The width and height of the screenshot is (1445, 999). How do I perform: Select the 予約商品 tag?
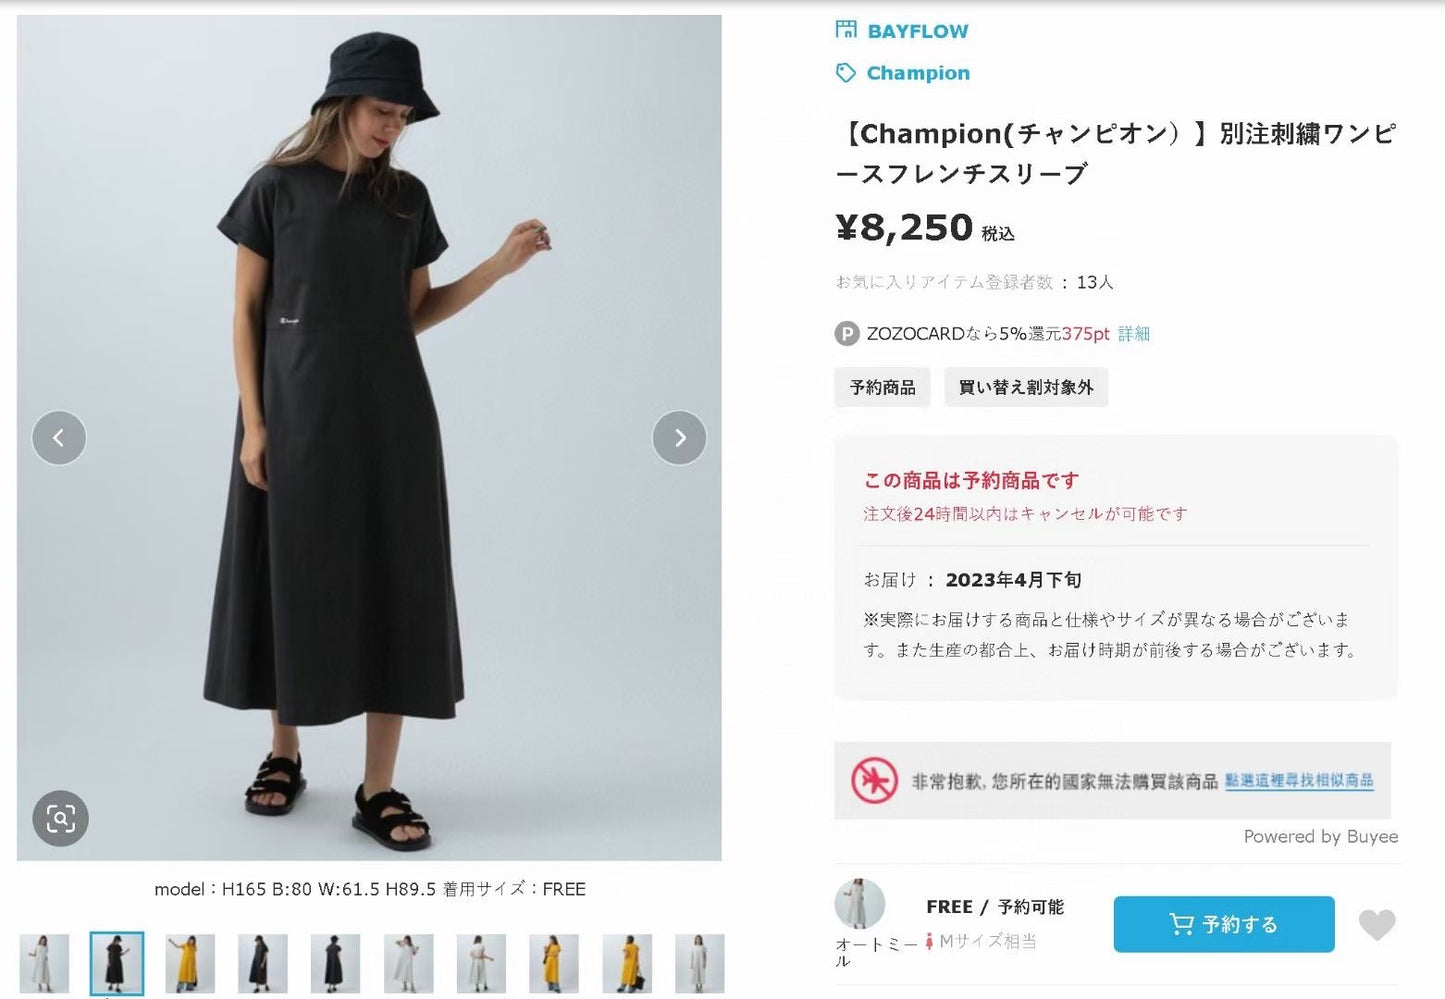point(882,387)
